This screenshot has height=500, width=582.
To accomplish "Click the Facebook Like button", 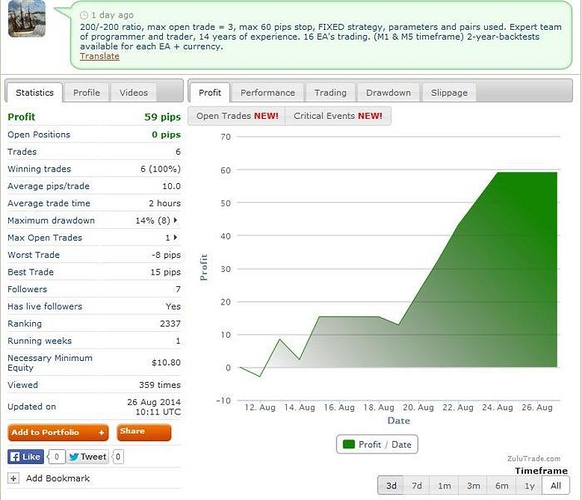I will 26,457.
